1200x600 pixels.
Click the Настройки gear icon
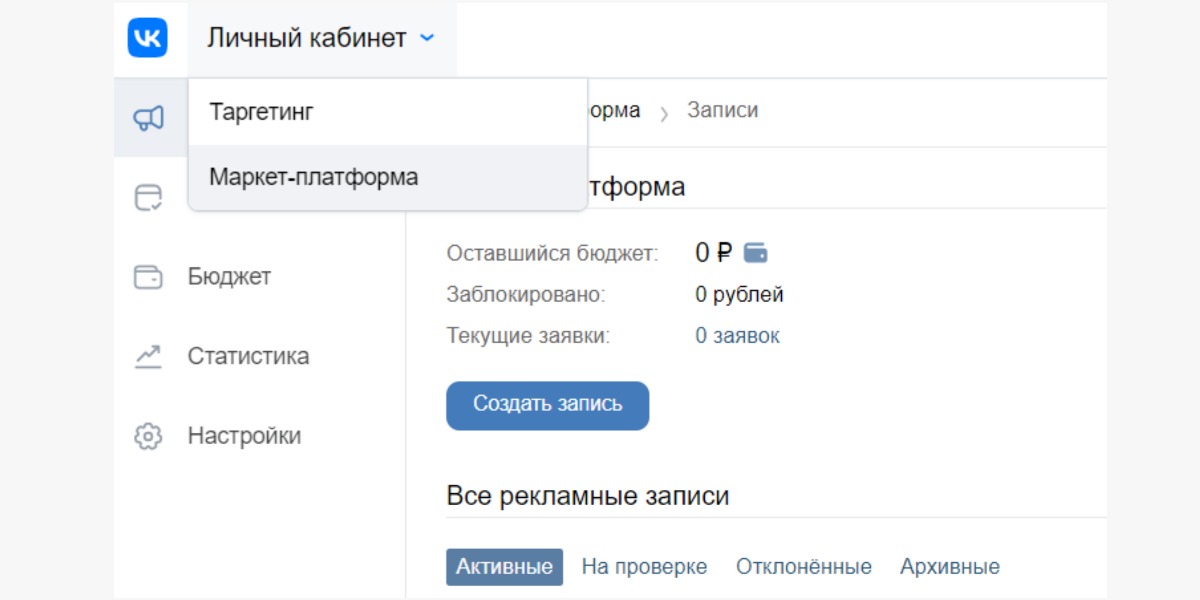point(148,436)
